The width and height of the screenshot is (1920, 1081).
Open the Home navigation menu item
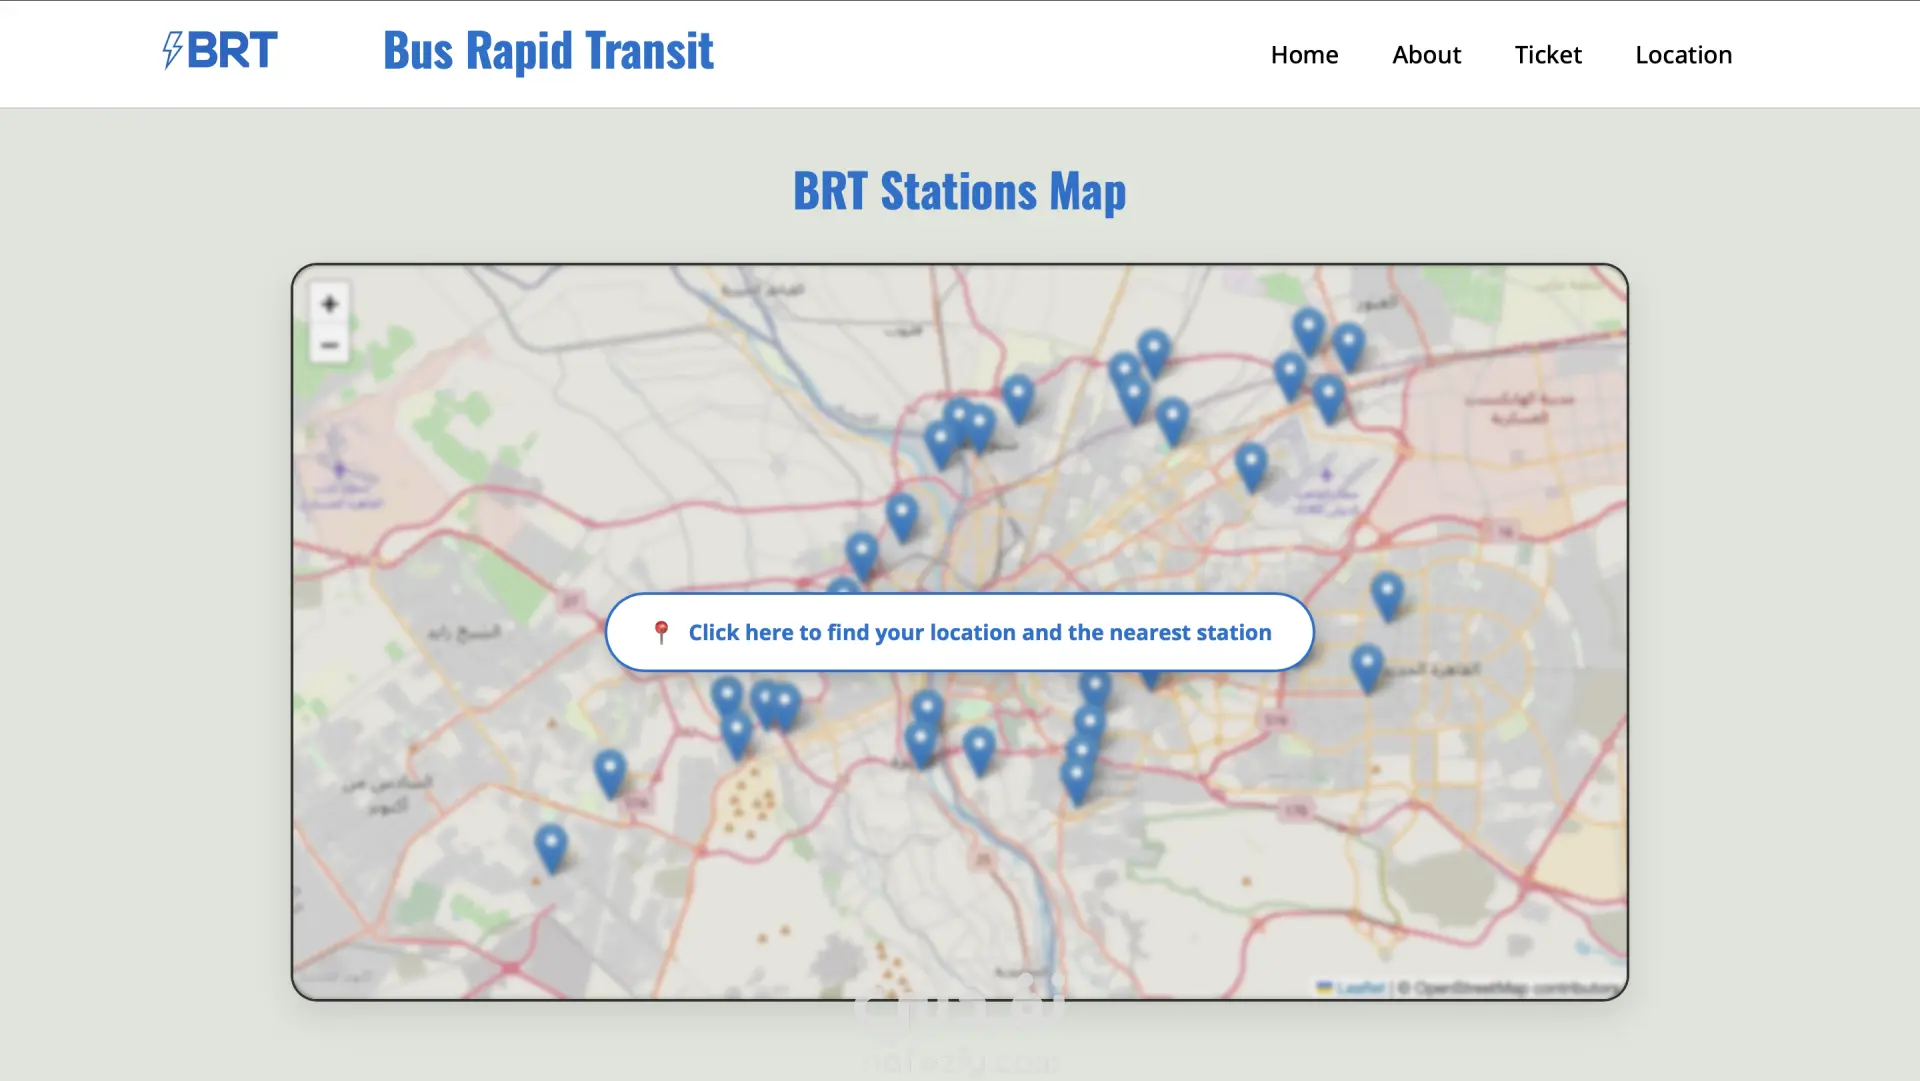(1304, 55)
